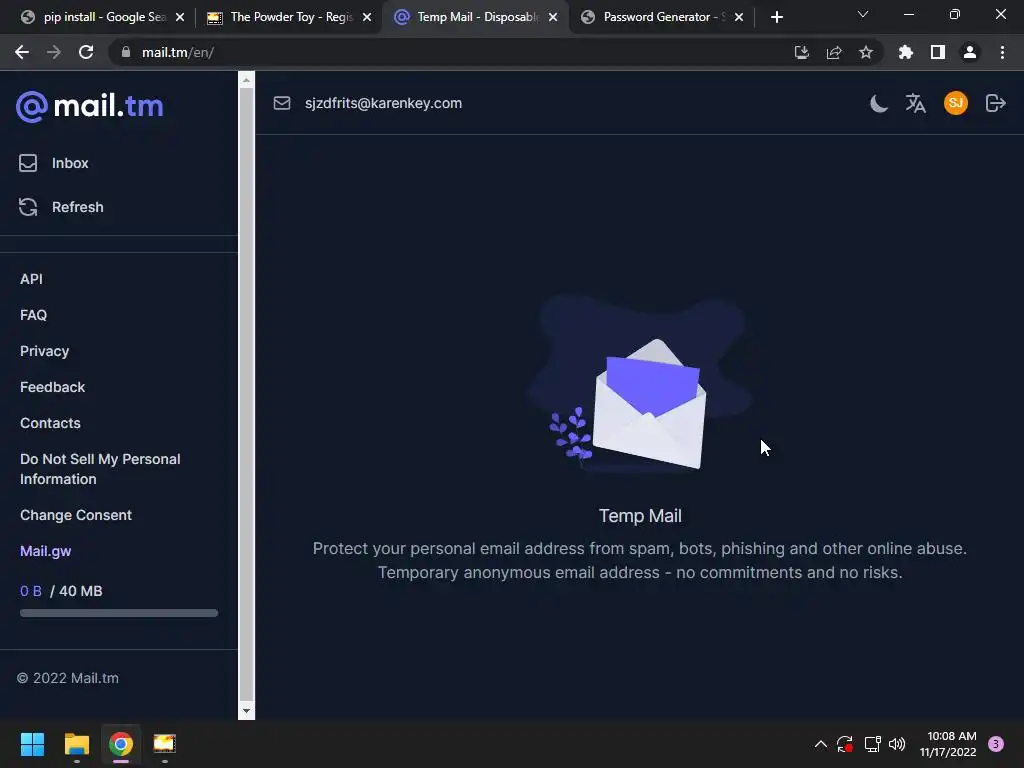Viewport: 1024px width, 768px height.
Task: Click Chrome icon in taskbar
Action: click(x=121, y=744)
